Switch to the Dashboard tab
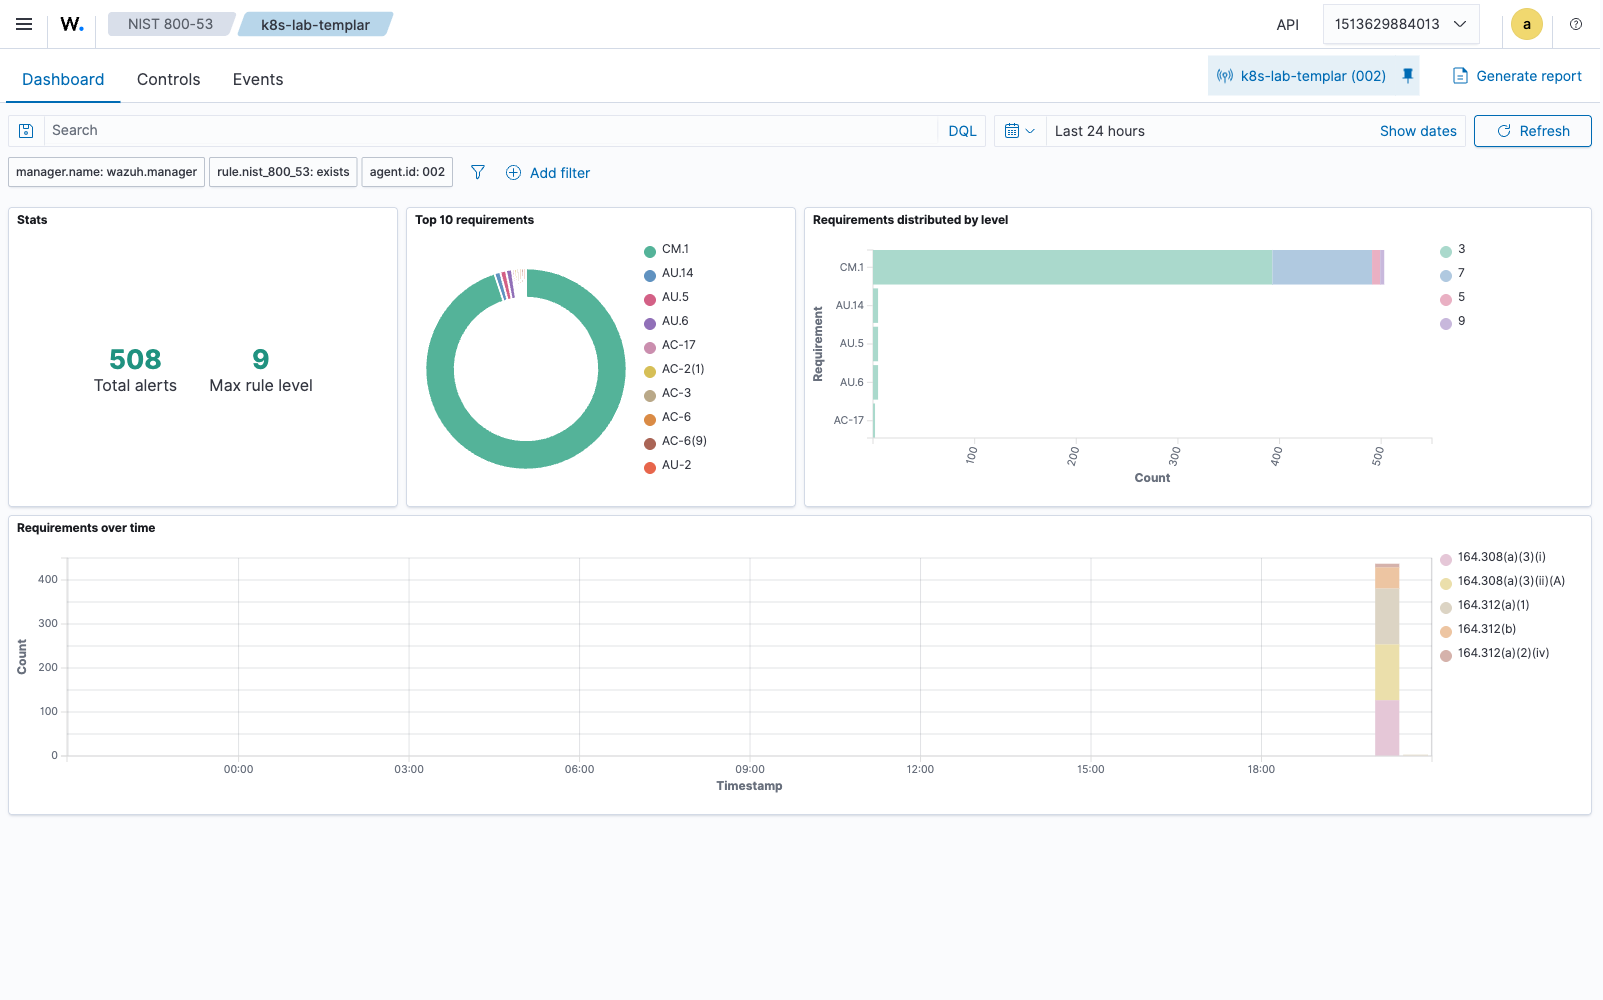The height and width of the screenshot is (1000, 1603). (x=63, y=79)
